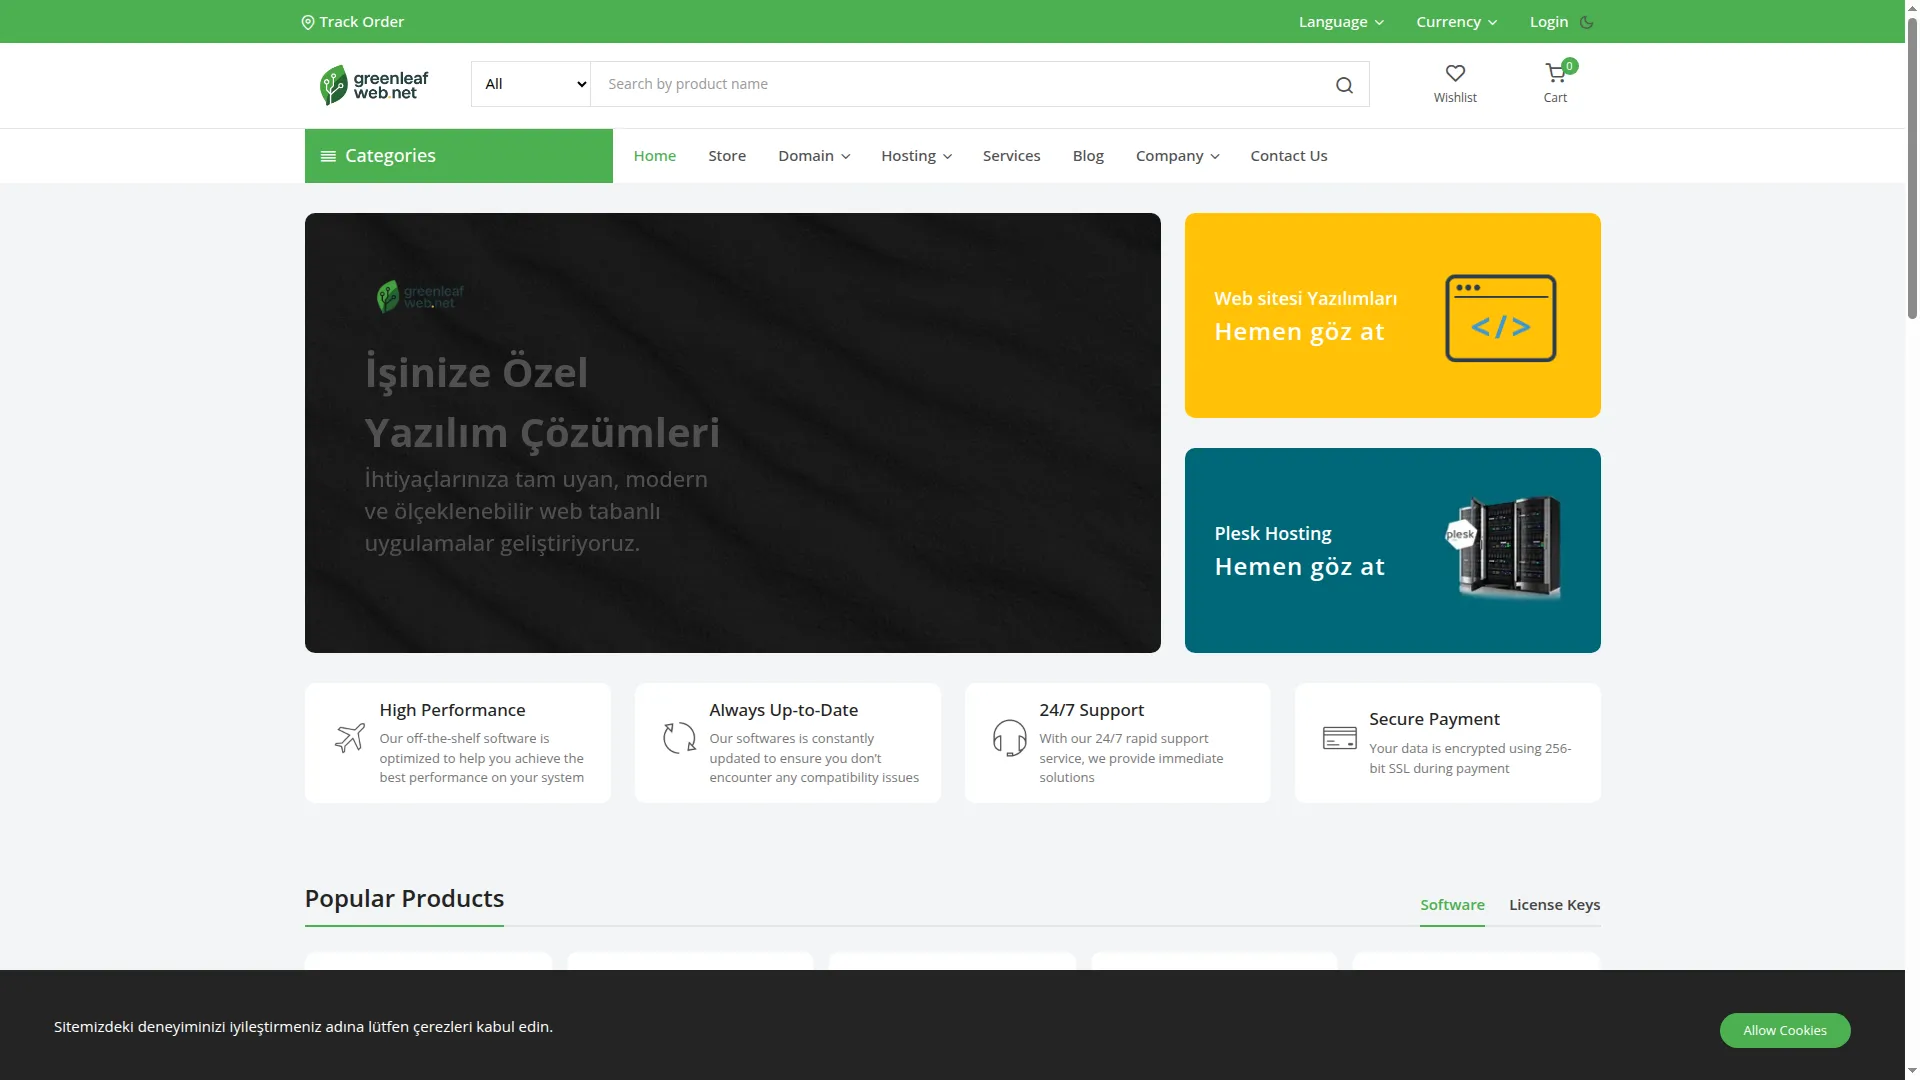1920x1080 pixels.
Task: Click the İşinize Özel Yazılım Çözümleri hero banner
Action: point(732,433)
